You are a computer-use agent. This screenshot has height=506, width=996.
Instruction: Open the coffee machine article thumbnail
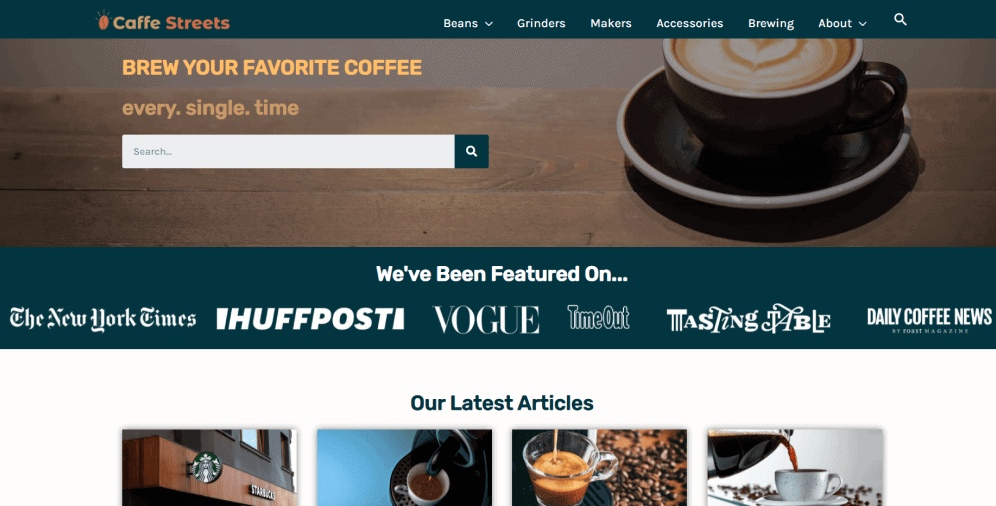(405, 468)
